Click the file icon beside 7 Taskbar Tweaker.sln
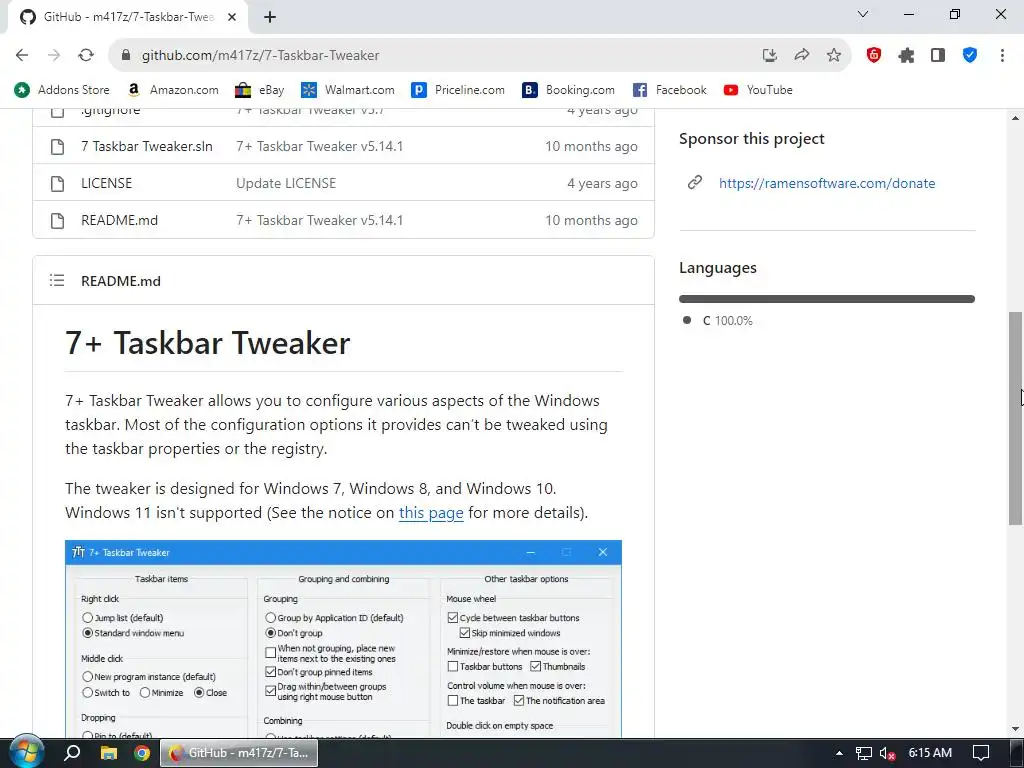The image size is (1024, 768). point(57,147)
